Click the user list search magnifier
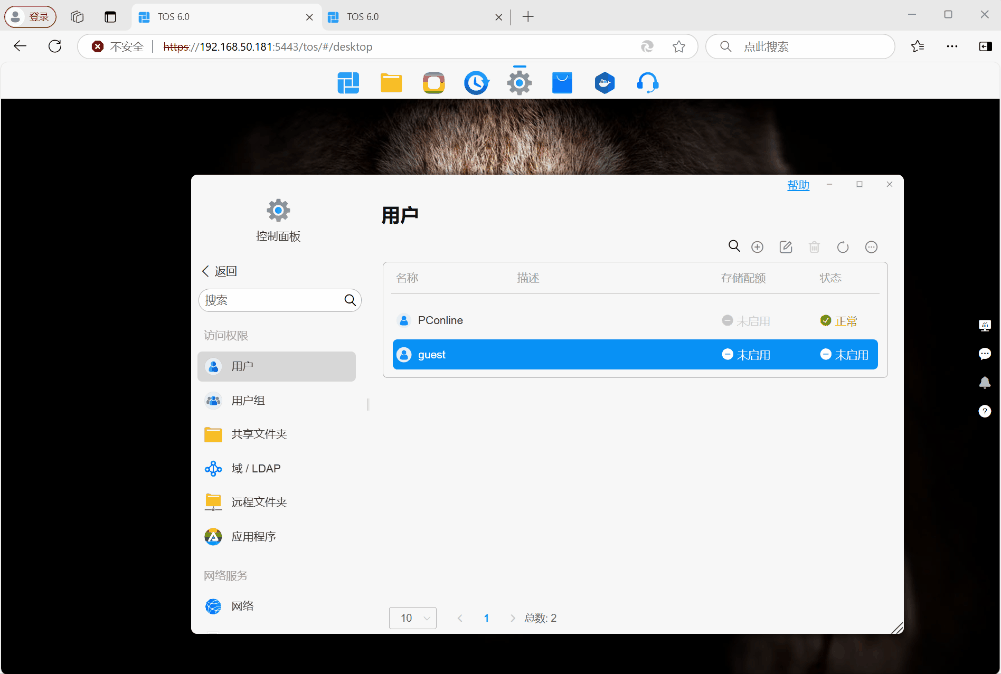 click(734, 246)
